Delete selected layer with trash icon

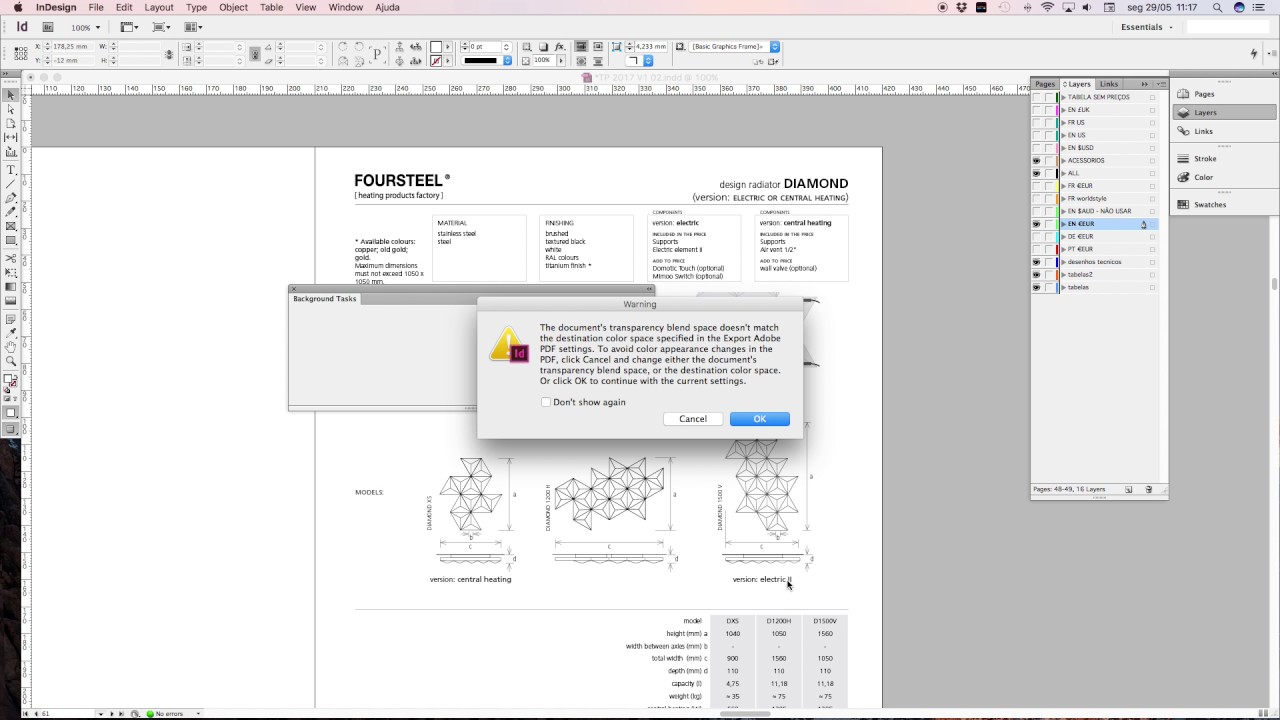(1149, 490)
